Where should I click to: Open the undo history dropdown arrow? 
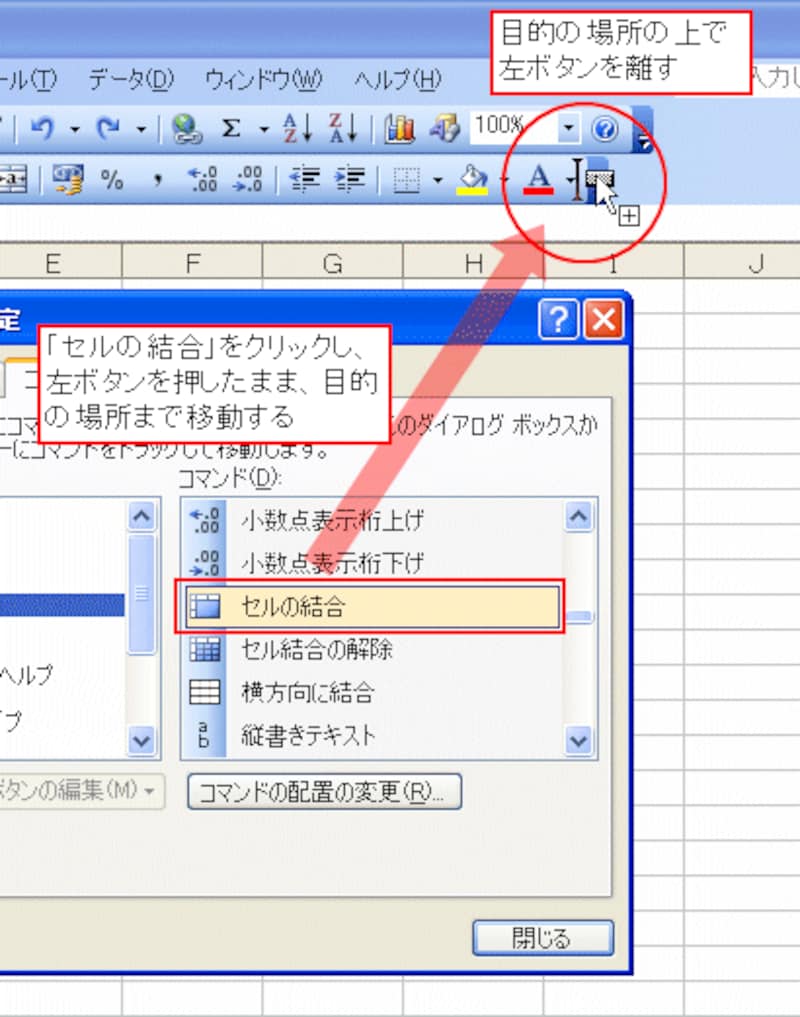(75, 129)
